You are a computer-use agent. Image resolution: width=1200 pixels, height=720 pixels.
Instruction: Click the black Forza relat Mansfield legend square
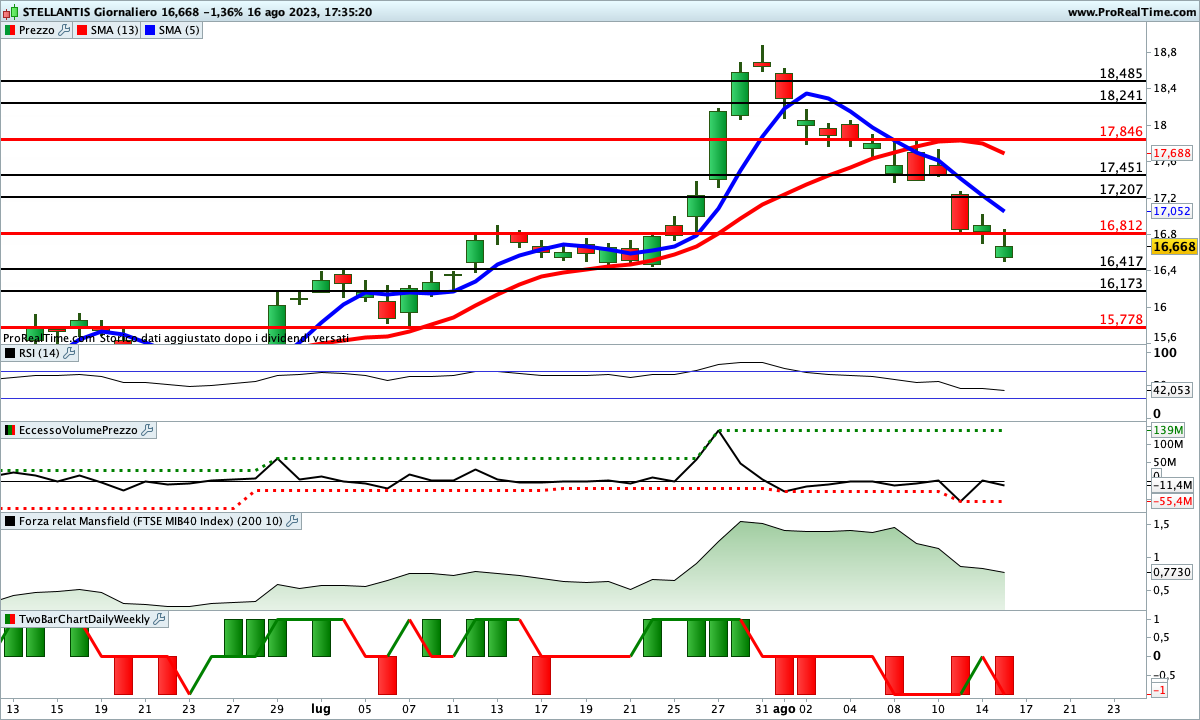[x=10, y=521]
